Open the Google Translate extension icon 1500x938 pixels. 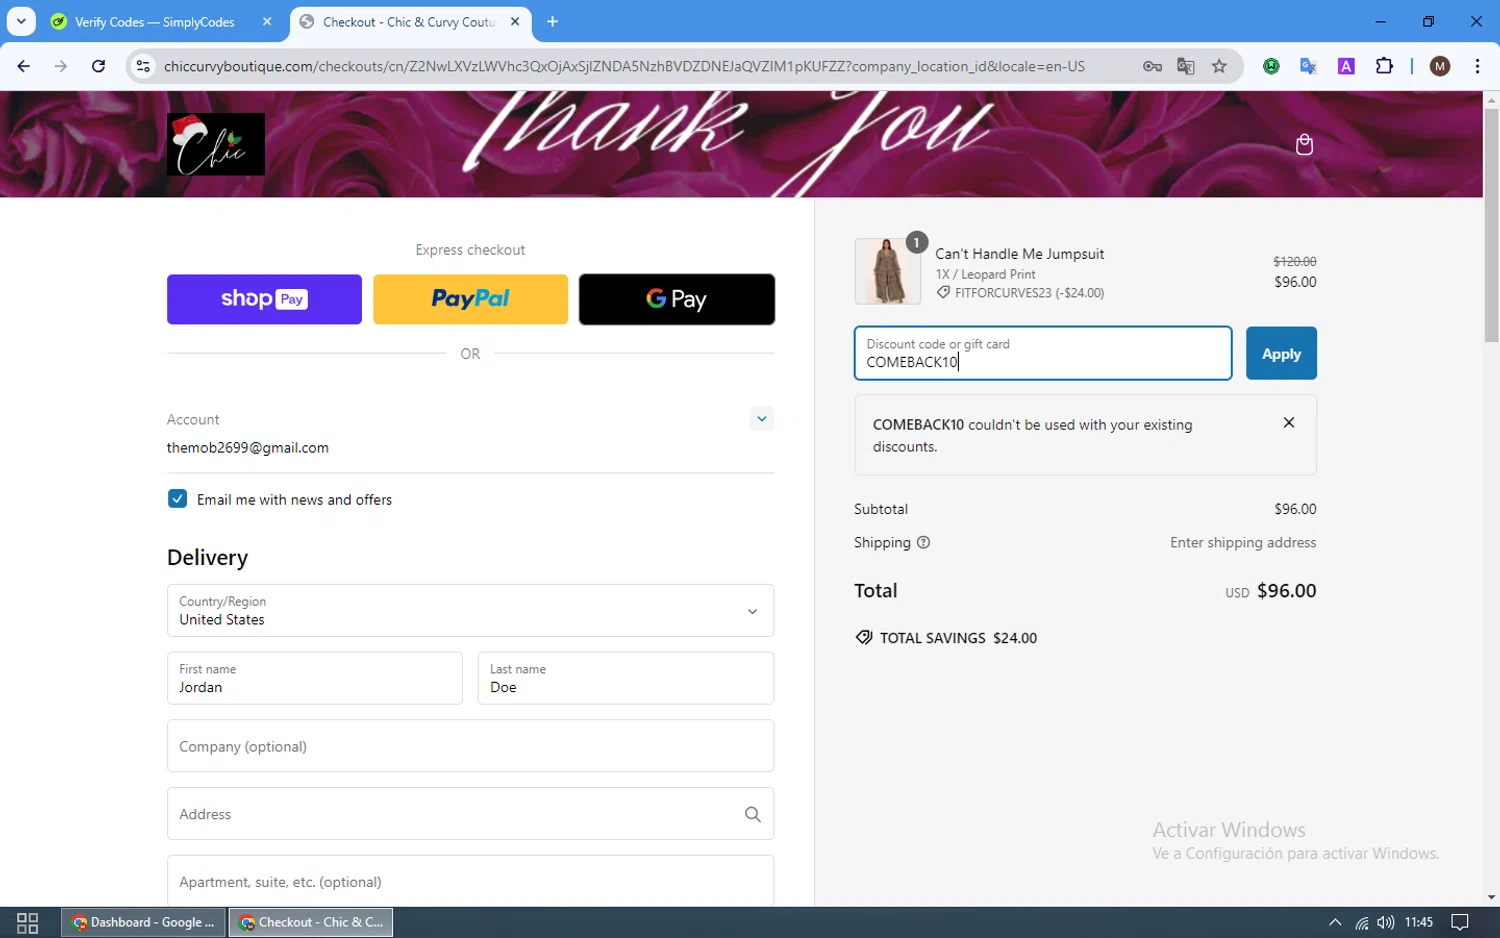[x=1308, y=66]
